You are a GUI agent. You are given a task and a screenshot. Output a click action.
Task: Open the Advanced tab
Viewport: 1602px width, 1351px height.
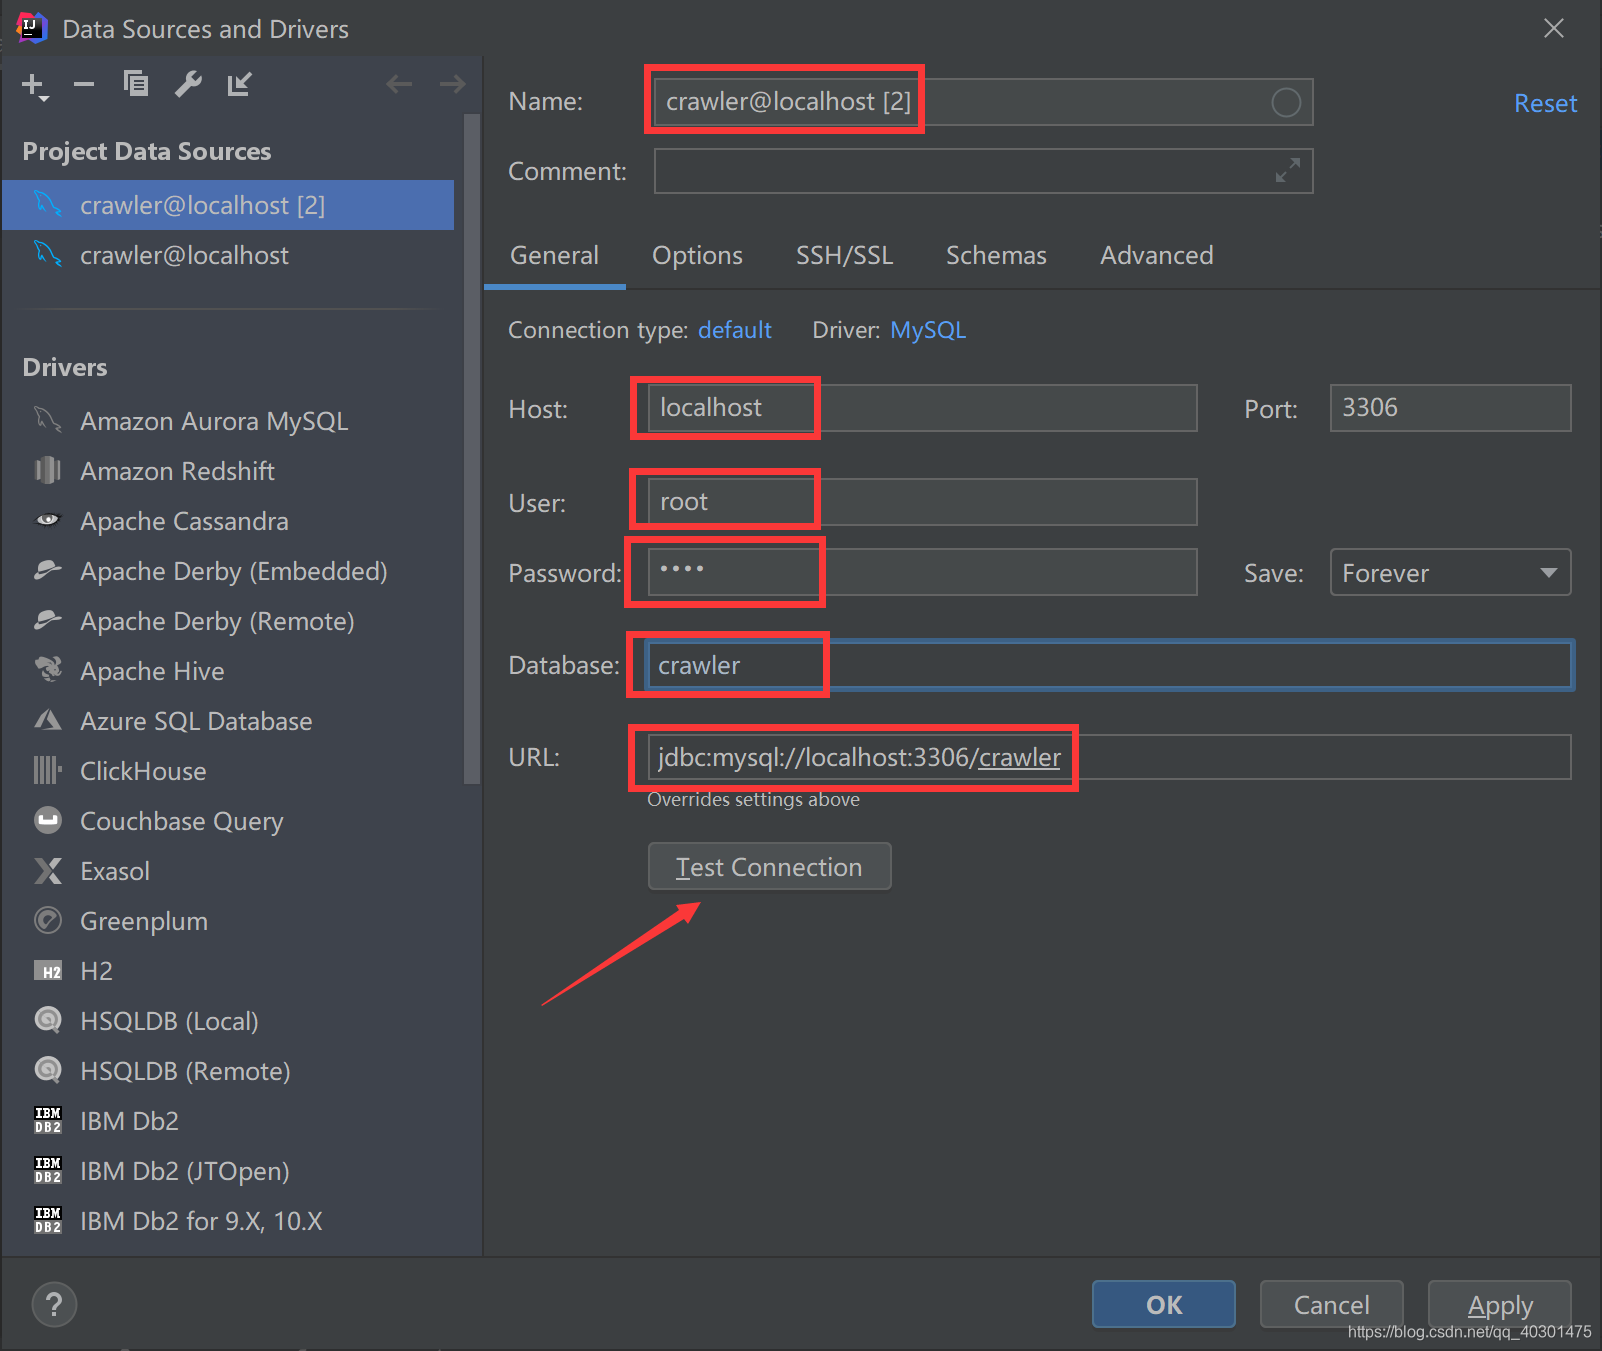click(x=1156, y=256)
